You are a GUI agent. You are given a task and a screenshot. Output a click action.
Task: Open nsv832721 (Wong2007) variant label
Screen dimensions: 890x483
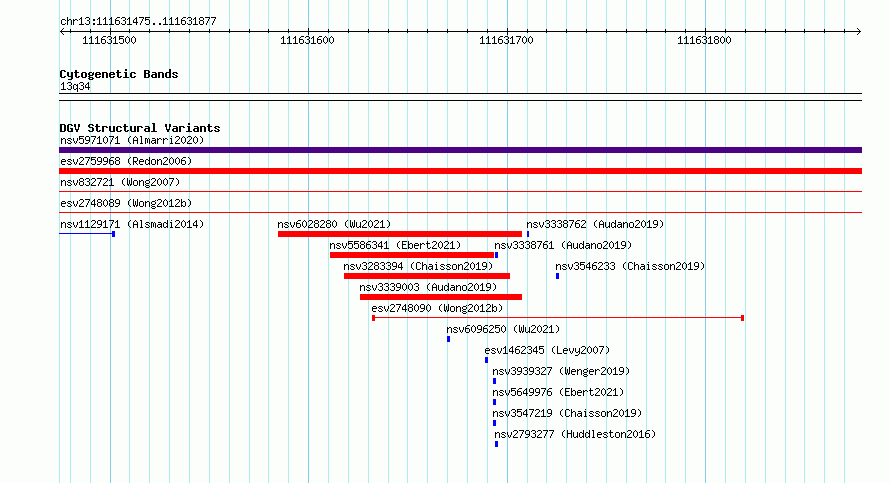[120, 182]
